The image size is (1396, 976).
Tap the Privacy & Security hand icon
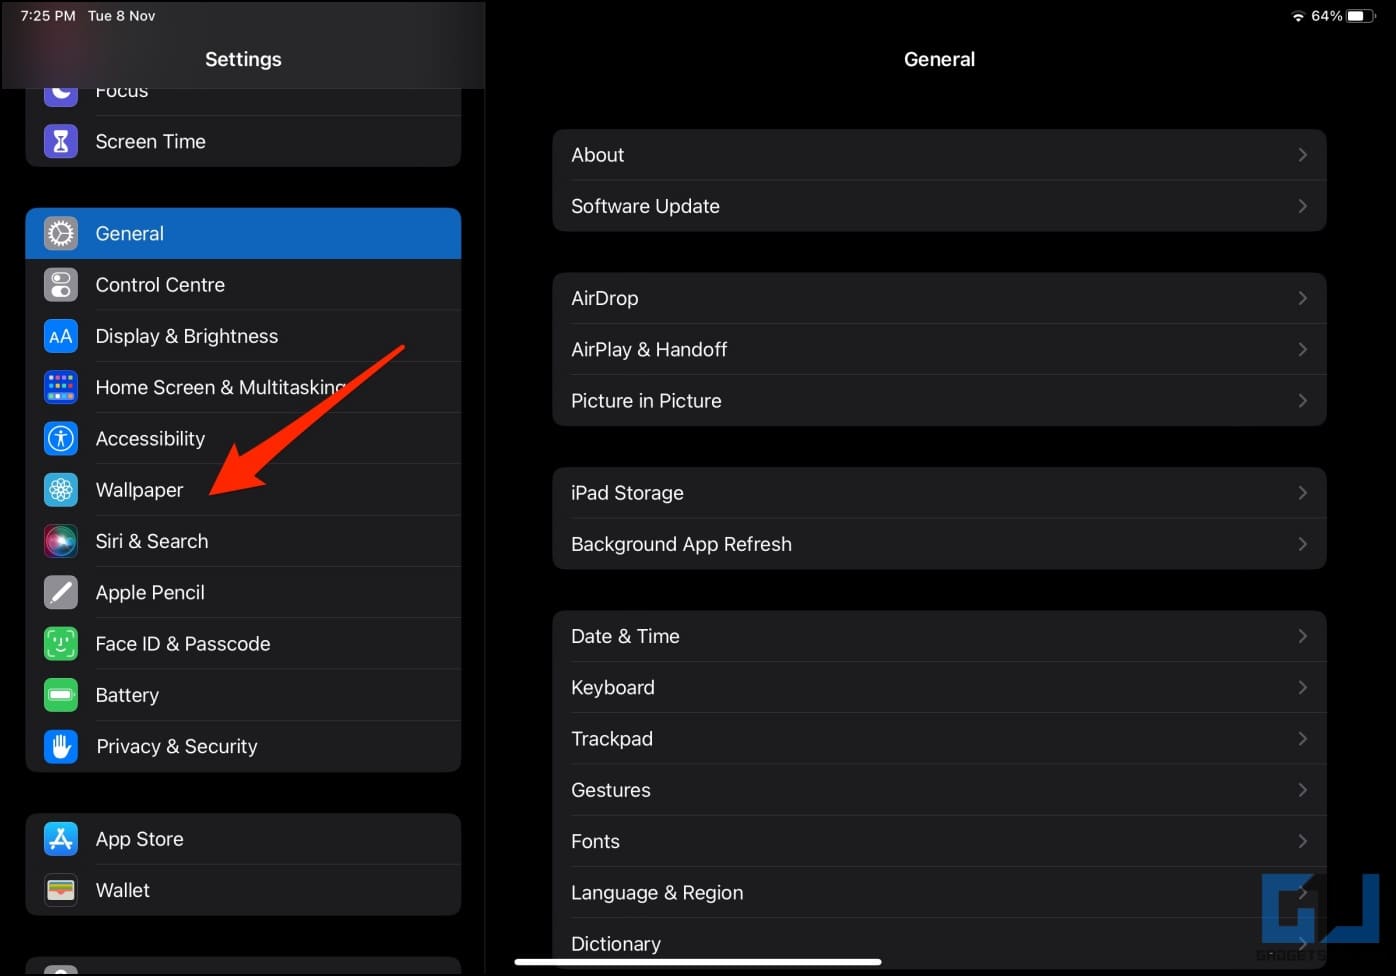[61, 746]
